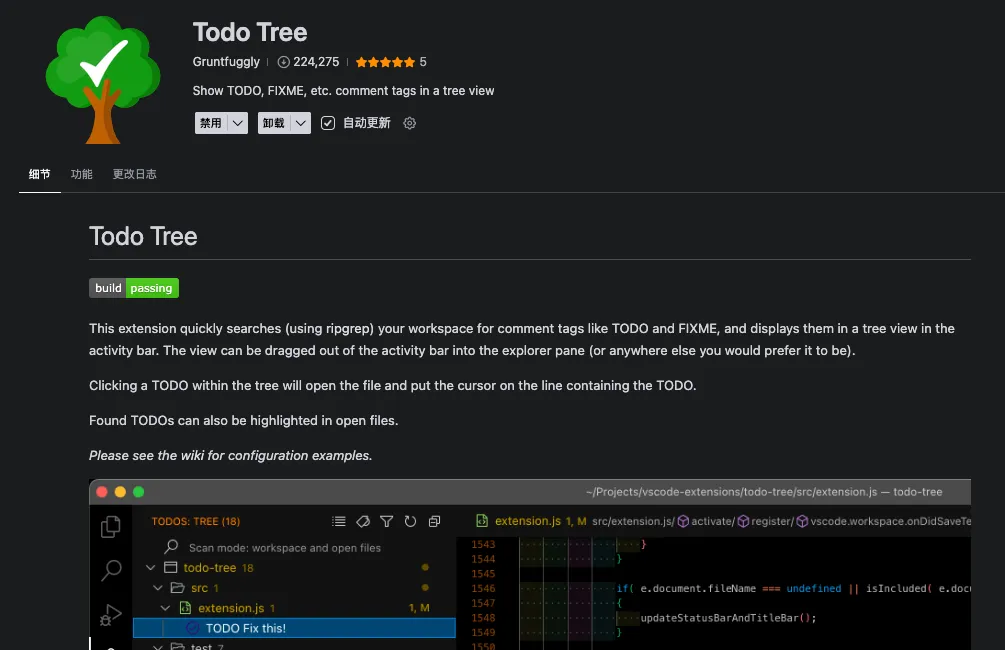Image resolution: width=1005 pixels, height=650 pixels.
Task: Click cube icon before vscode.workspace breadcrumb
Action: tap(802, 521)
